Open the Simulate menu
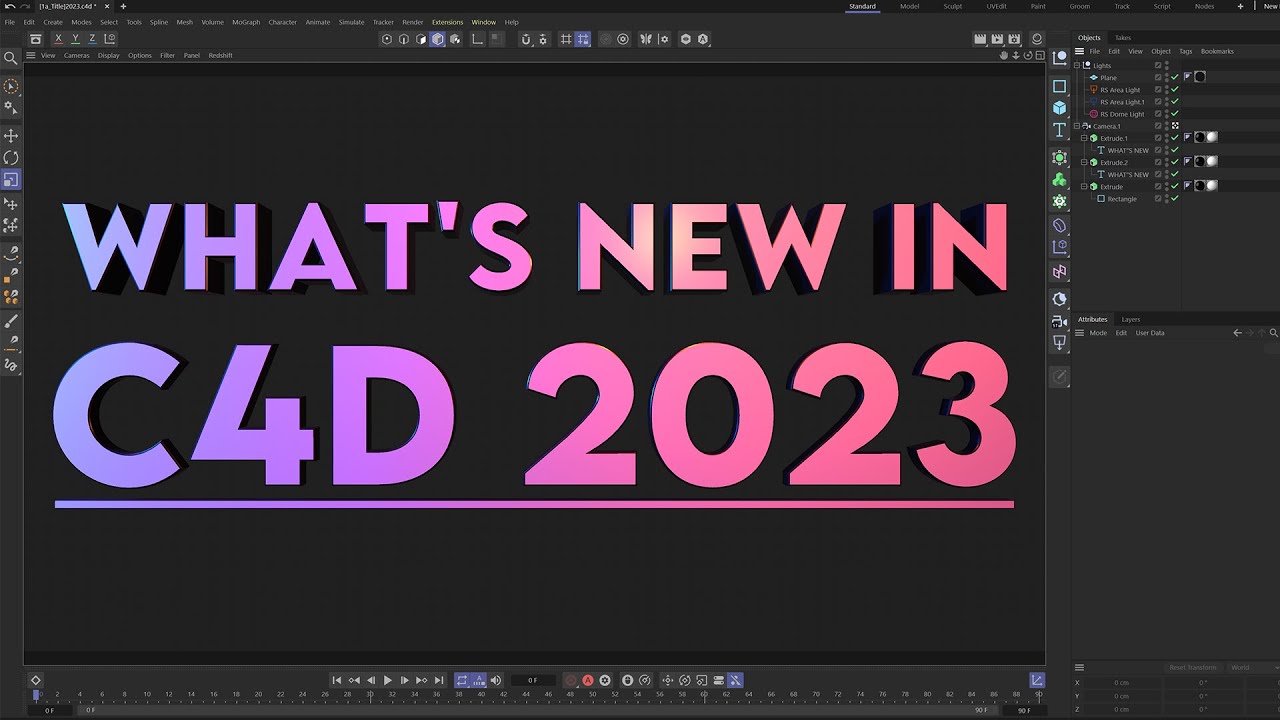The width and height of the screenshot is (1280, 720). click(351, 22)
